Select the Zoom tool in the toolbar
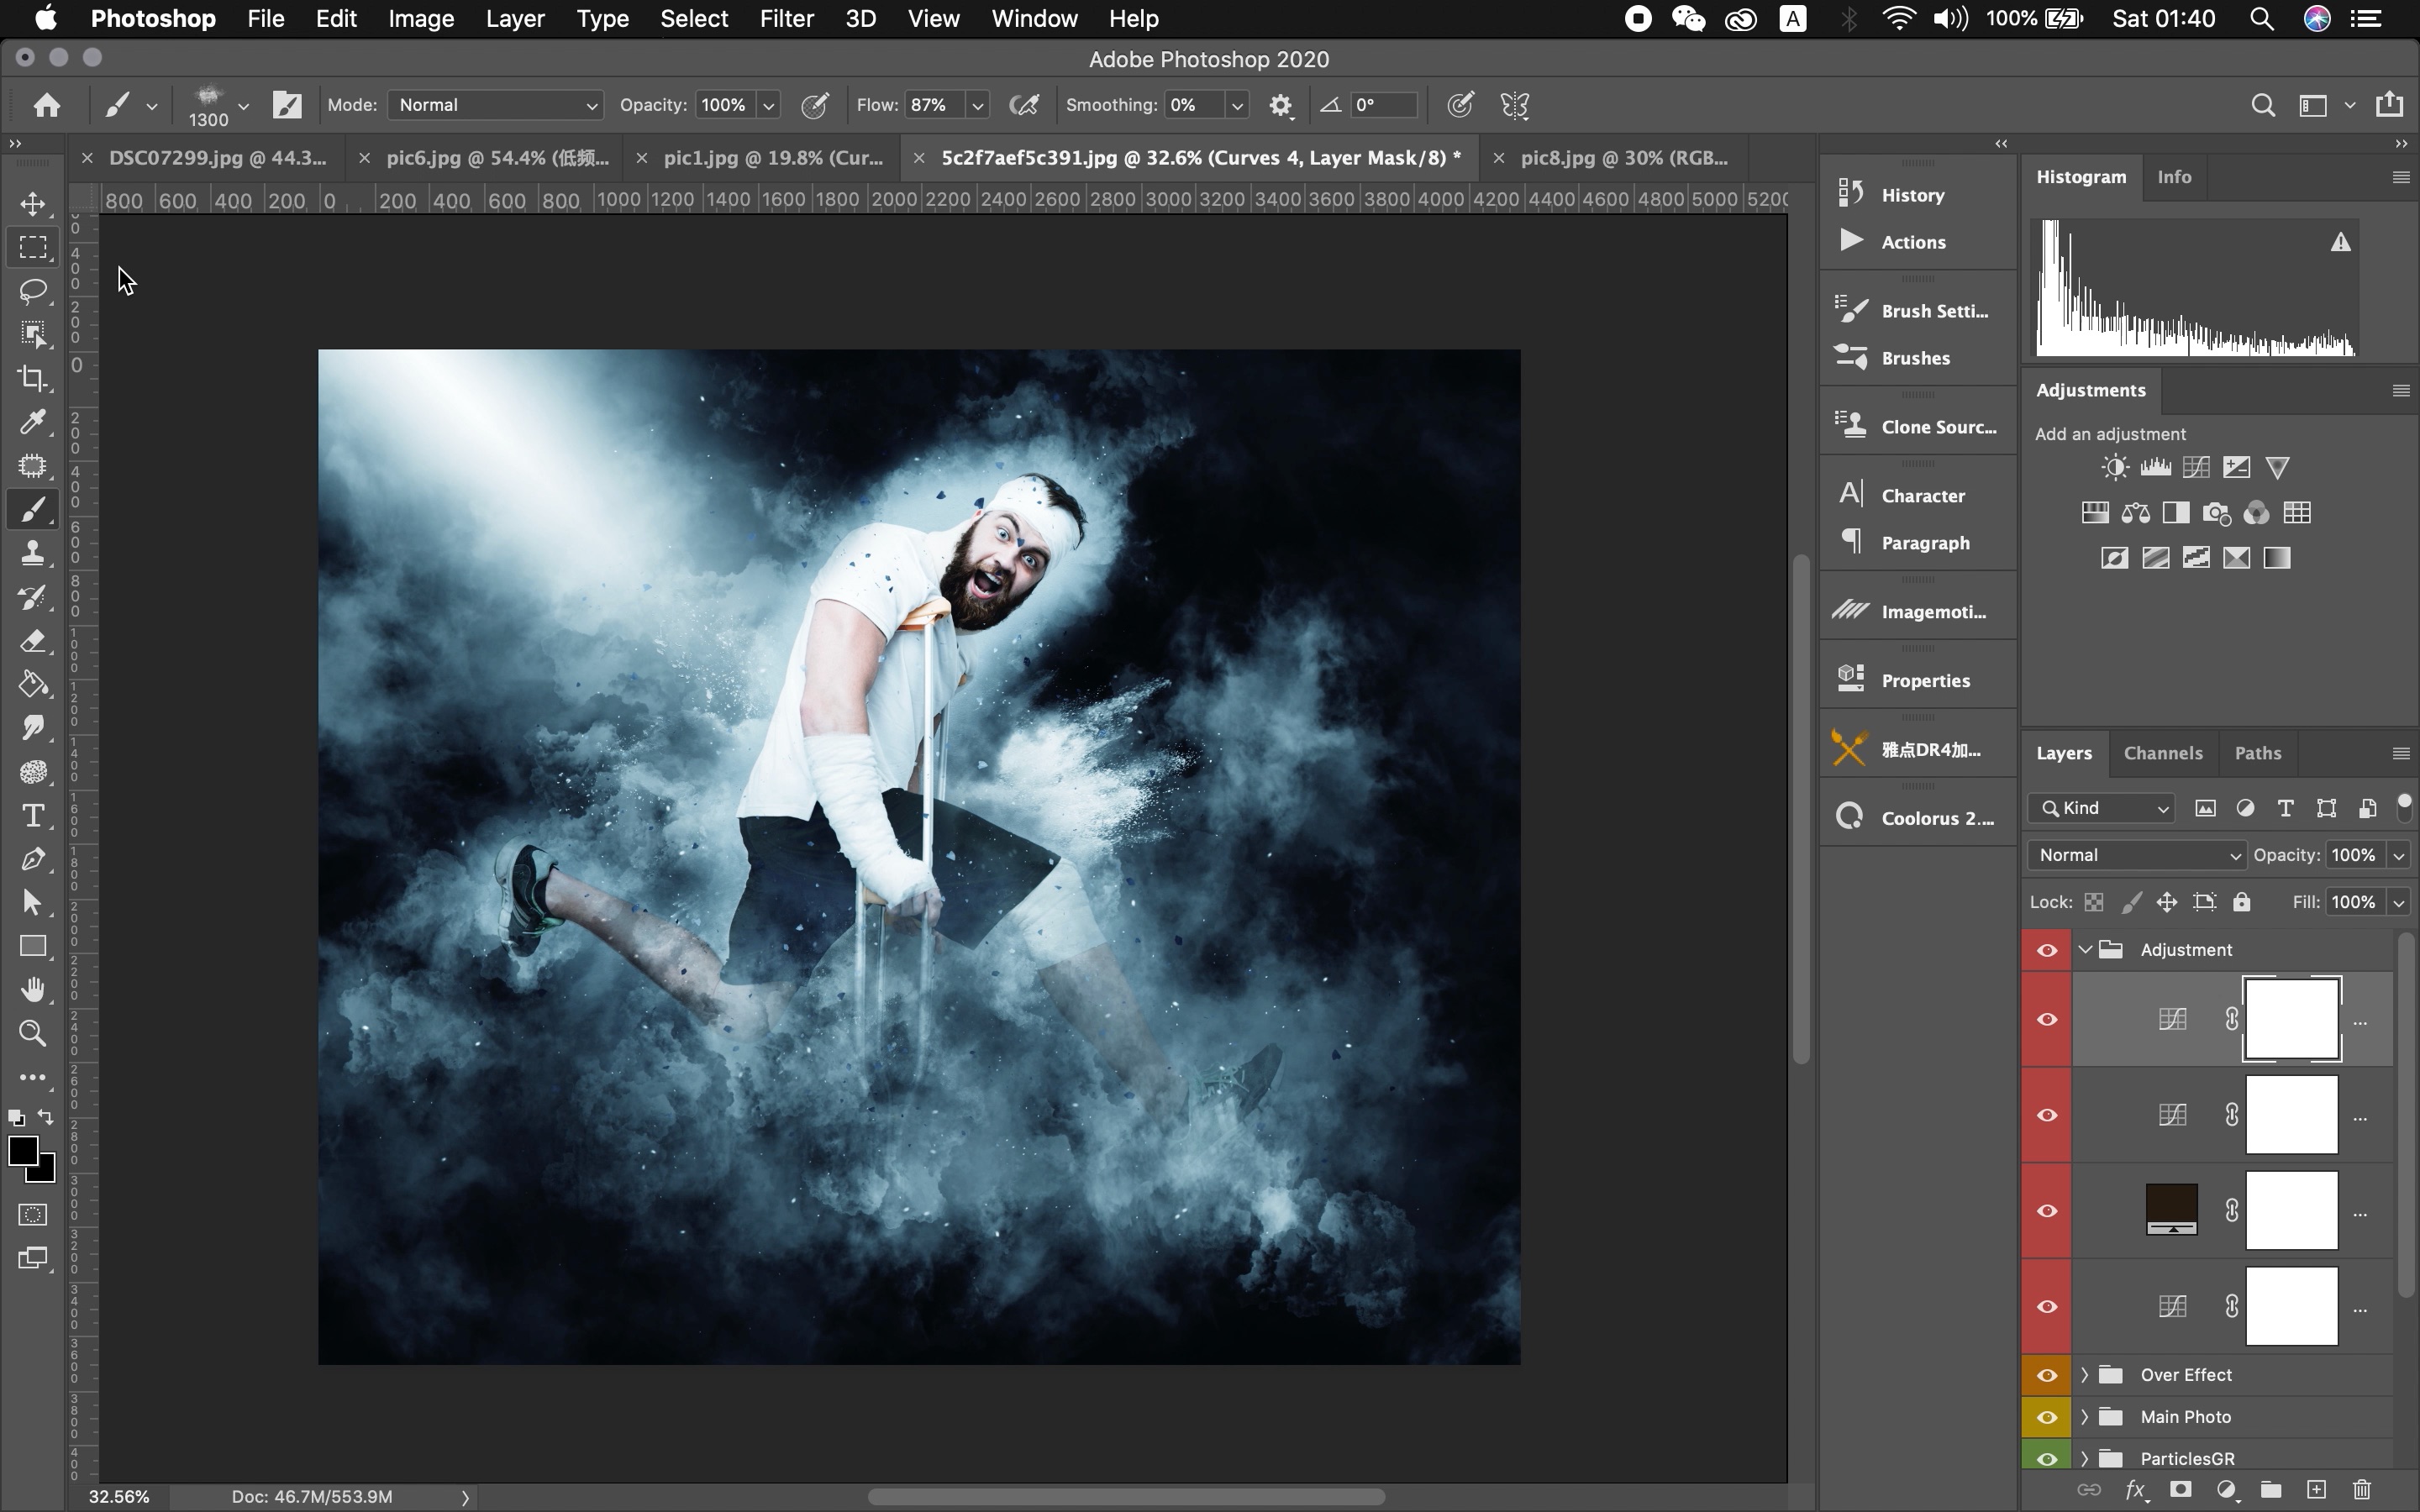The image size is (2420, 1512). 33,1033
